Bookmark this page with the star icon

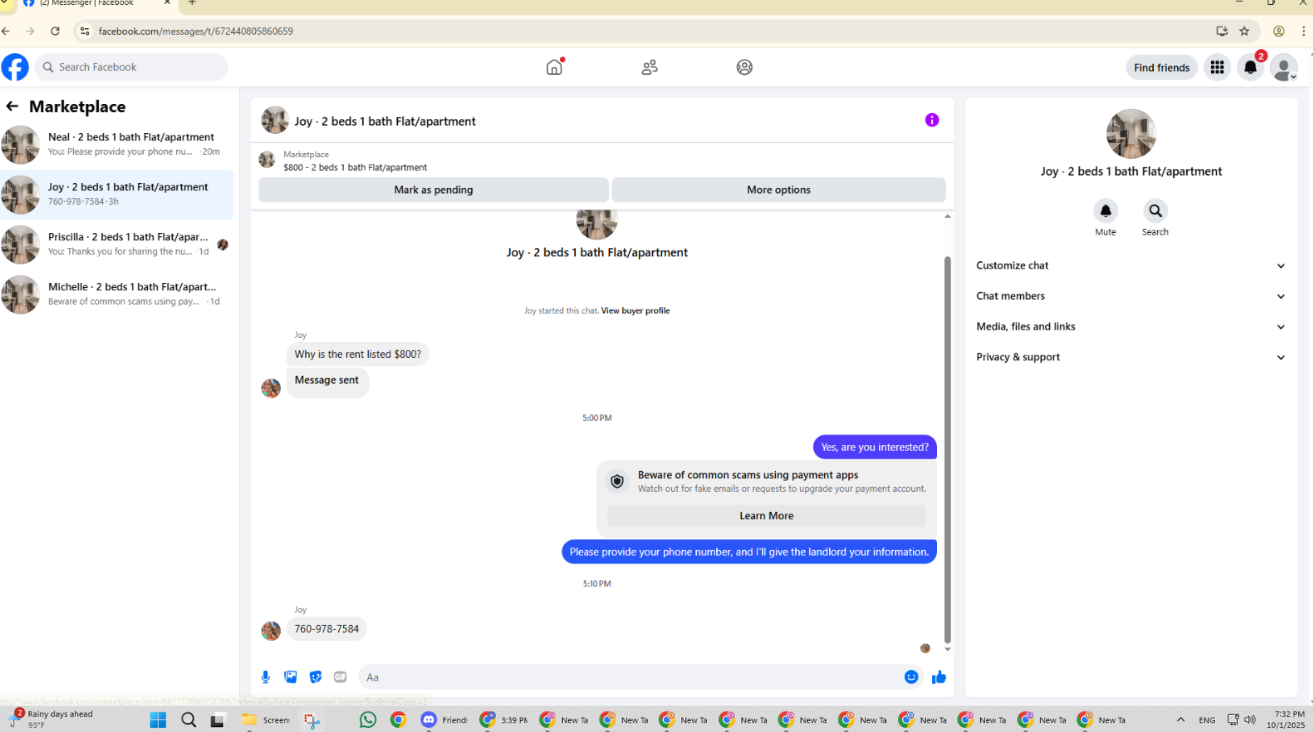[1244, 31]
